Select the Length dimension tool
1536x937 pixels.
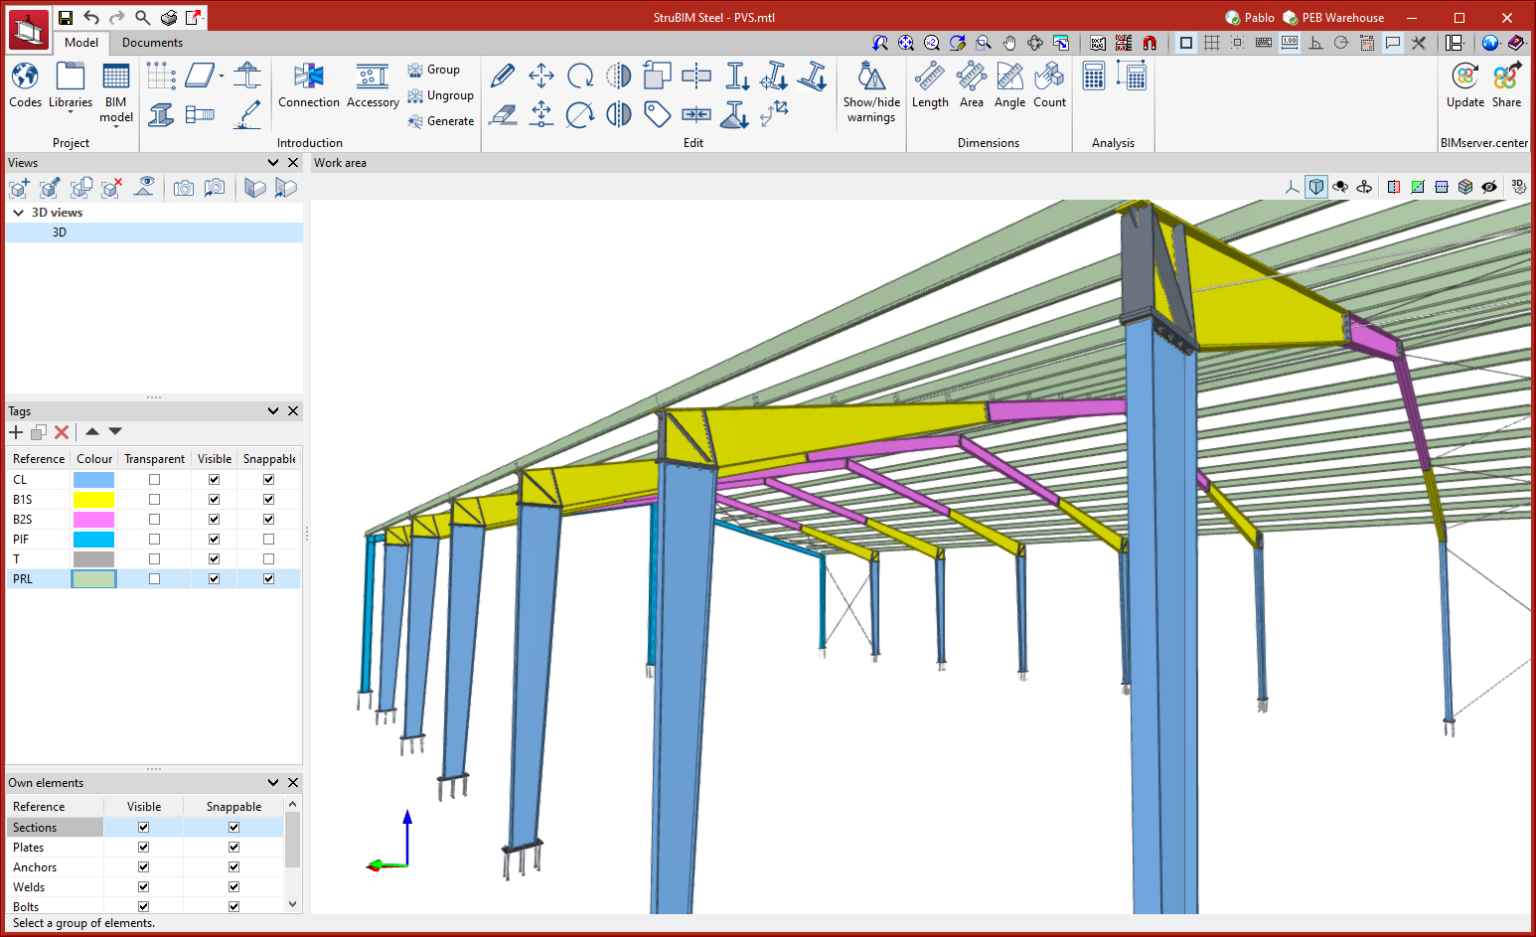pyautogui.click(x=929, y=78)
